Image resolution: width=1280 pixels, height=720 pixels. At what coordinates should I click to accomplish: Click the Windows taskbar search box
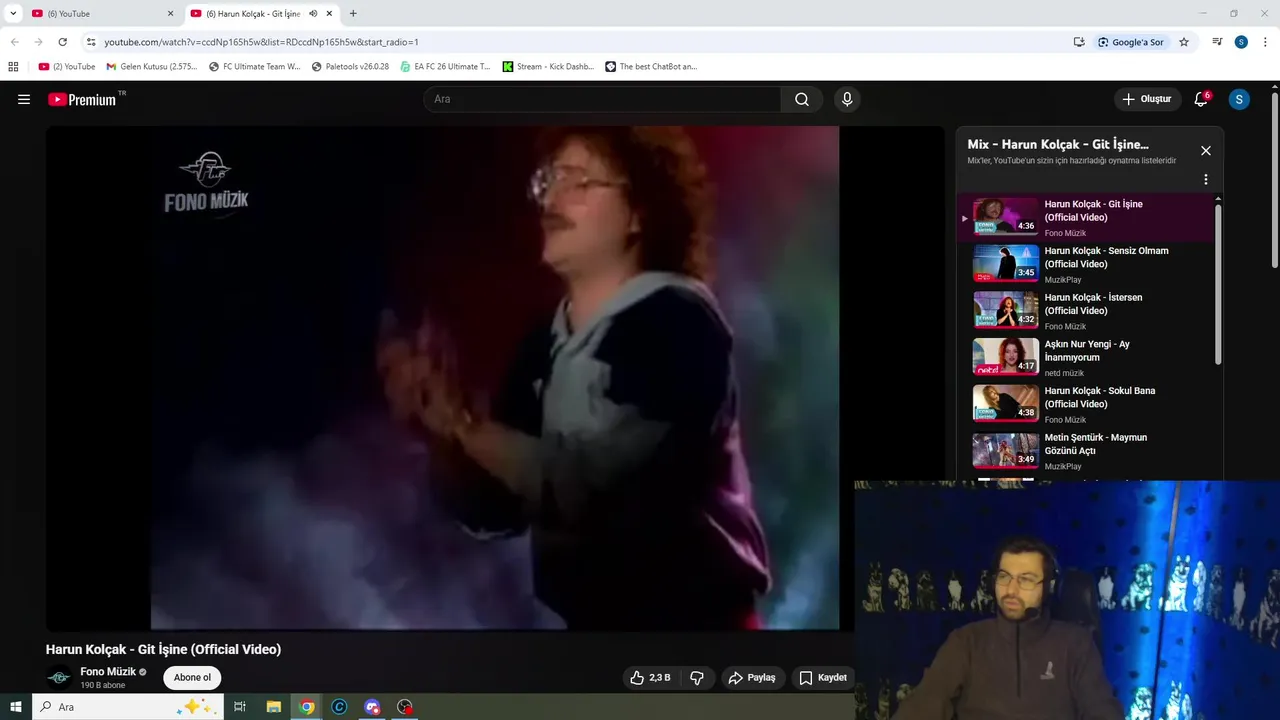(x=128, y=707)
